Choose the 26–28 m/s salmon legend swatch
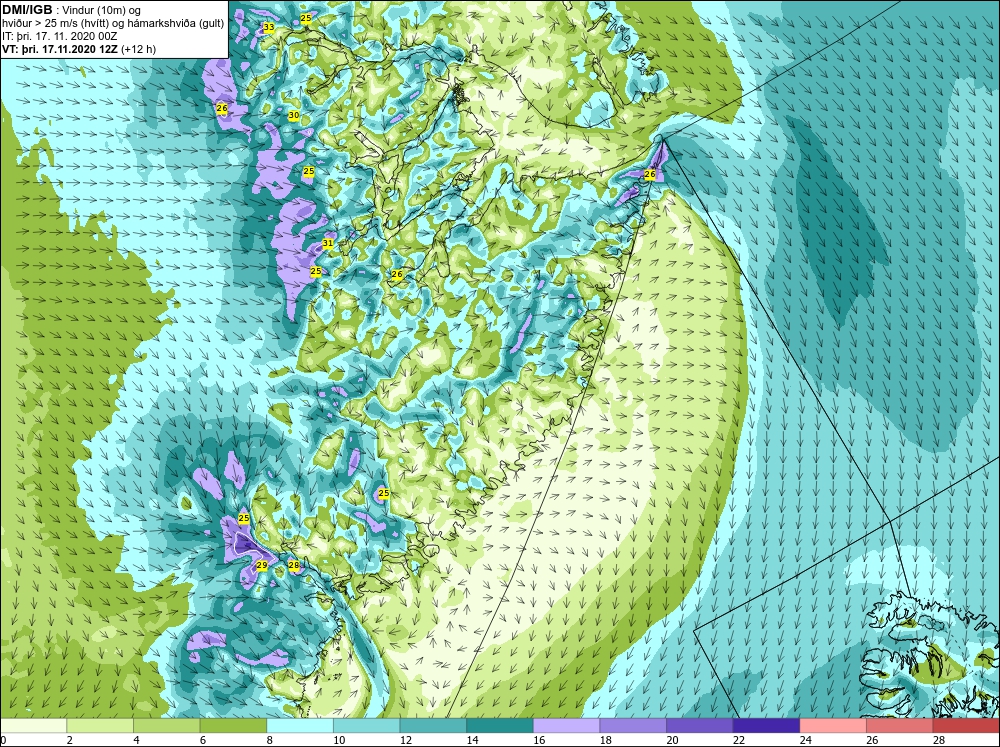Image resolution: width=1000 pixels, height=747 pixels. click(x=899, y=726)
